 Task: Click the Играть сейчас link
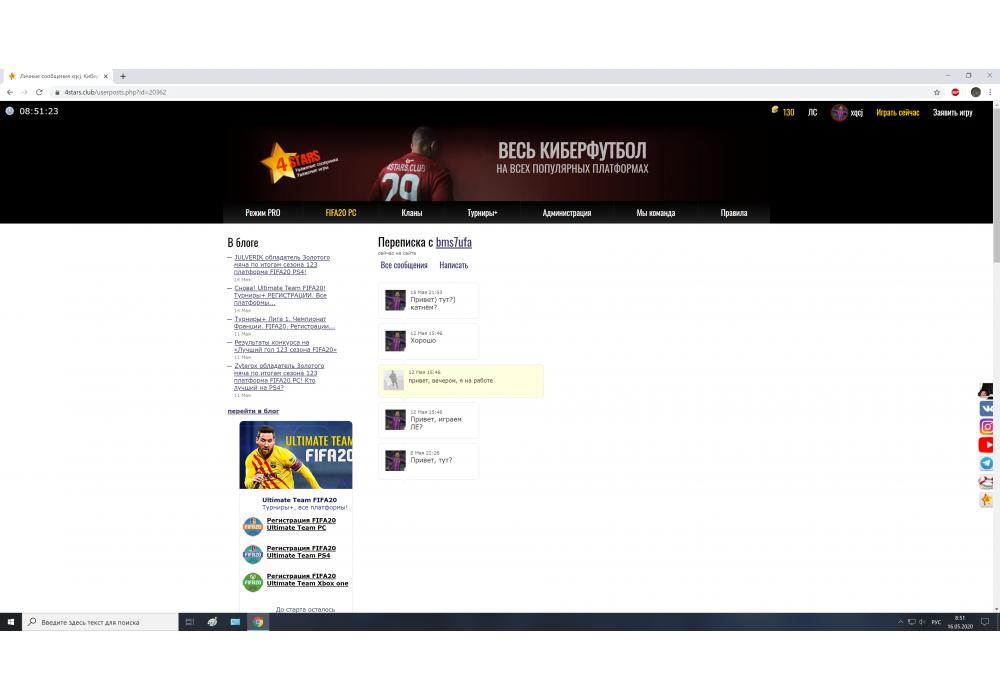point(897,112)
